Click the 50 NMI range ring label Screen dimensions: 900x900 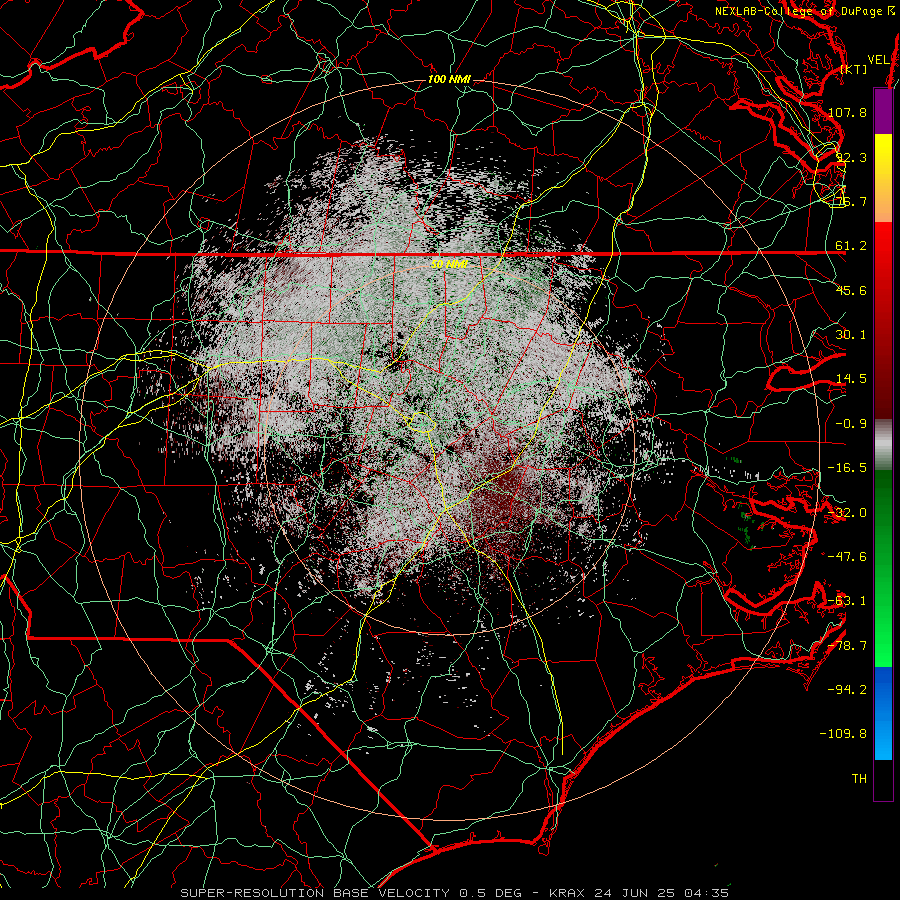point(449,264)
